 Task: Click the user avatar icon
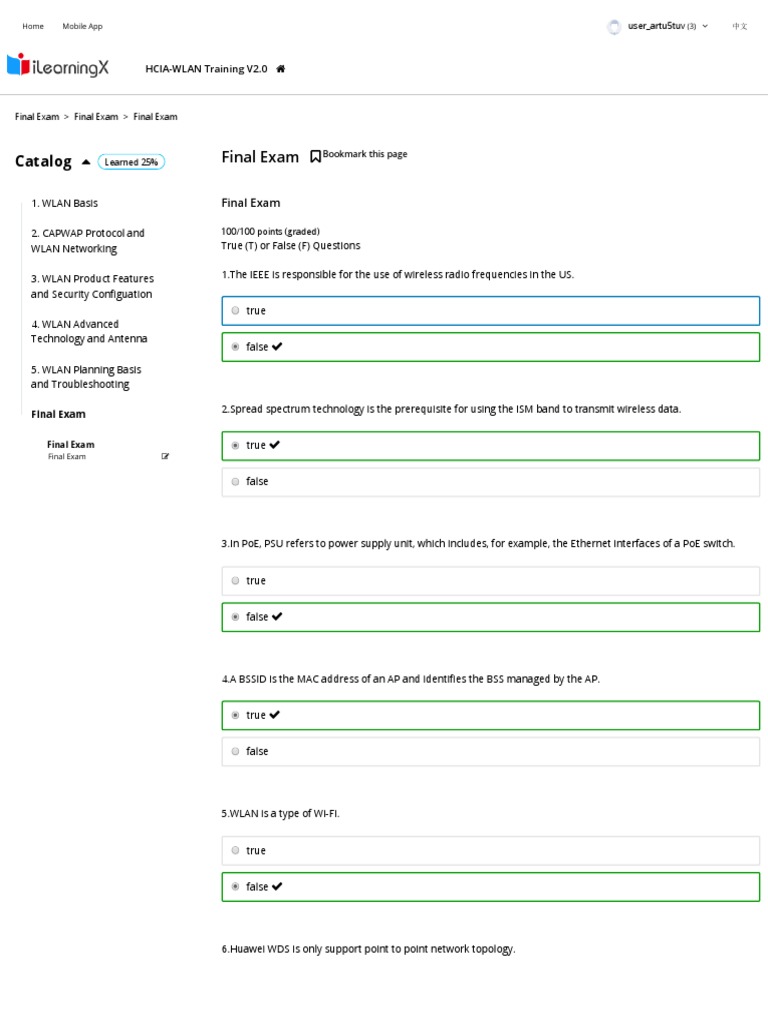(x=614, y=27)
